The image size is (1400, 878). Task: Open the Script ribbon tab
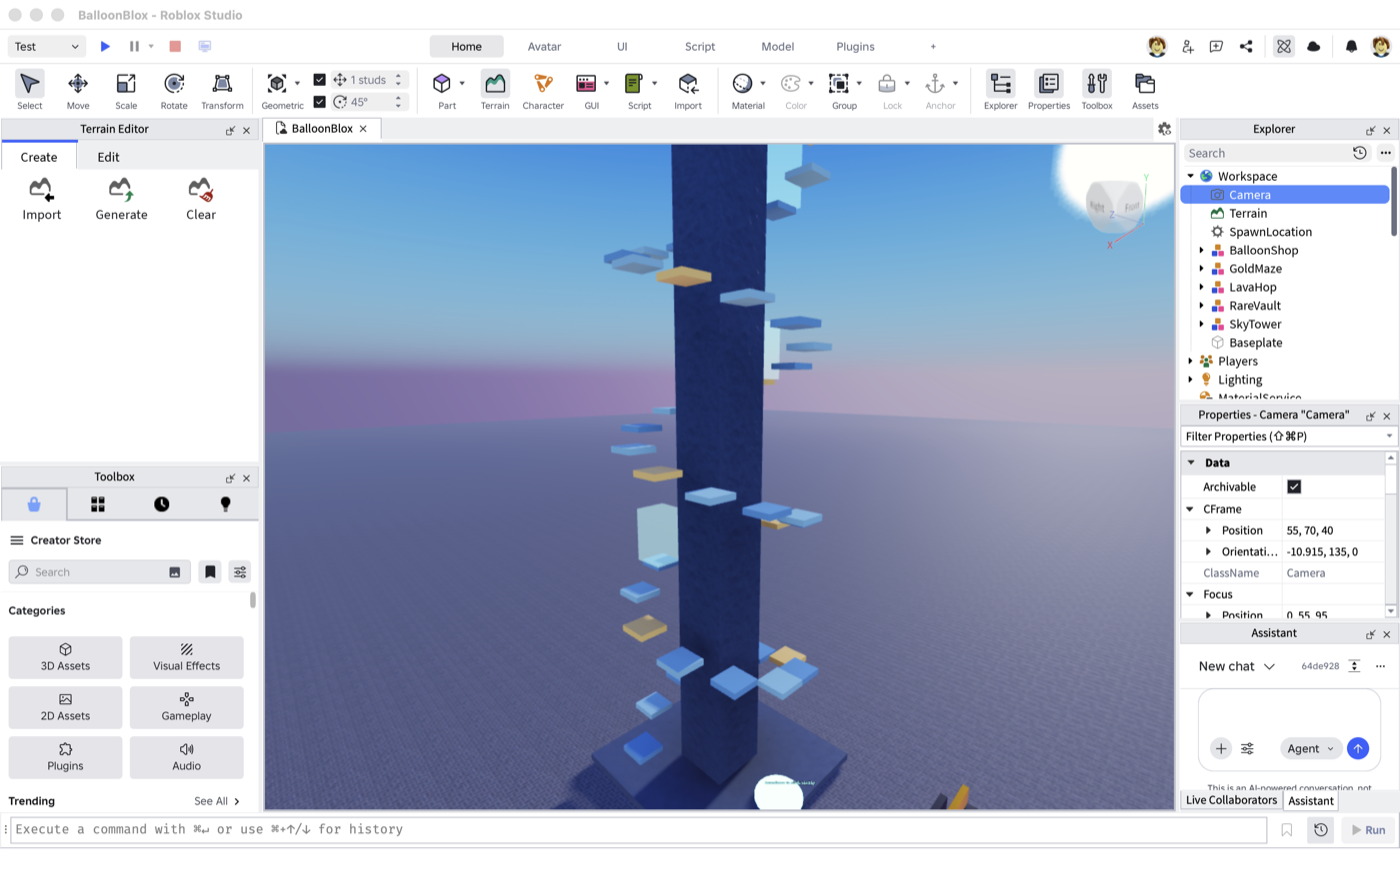pos(700,46)
